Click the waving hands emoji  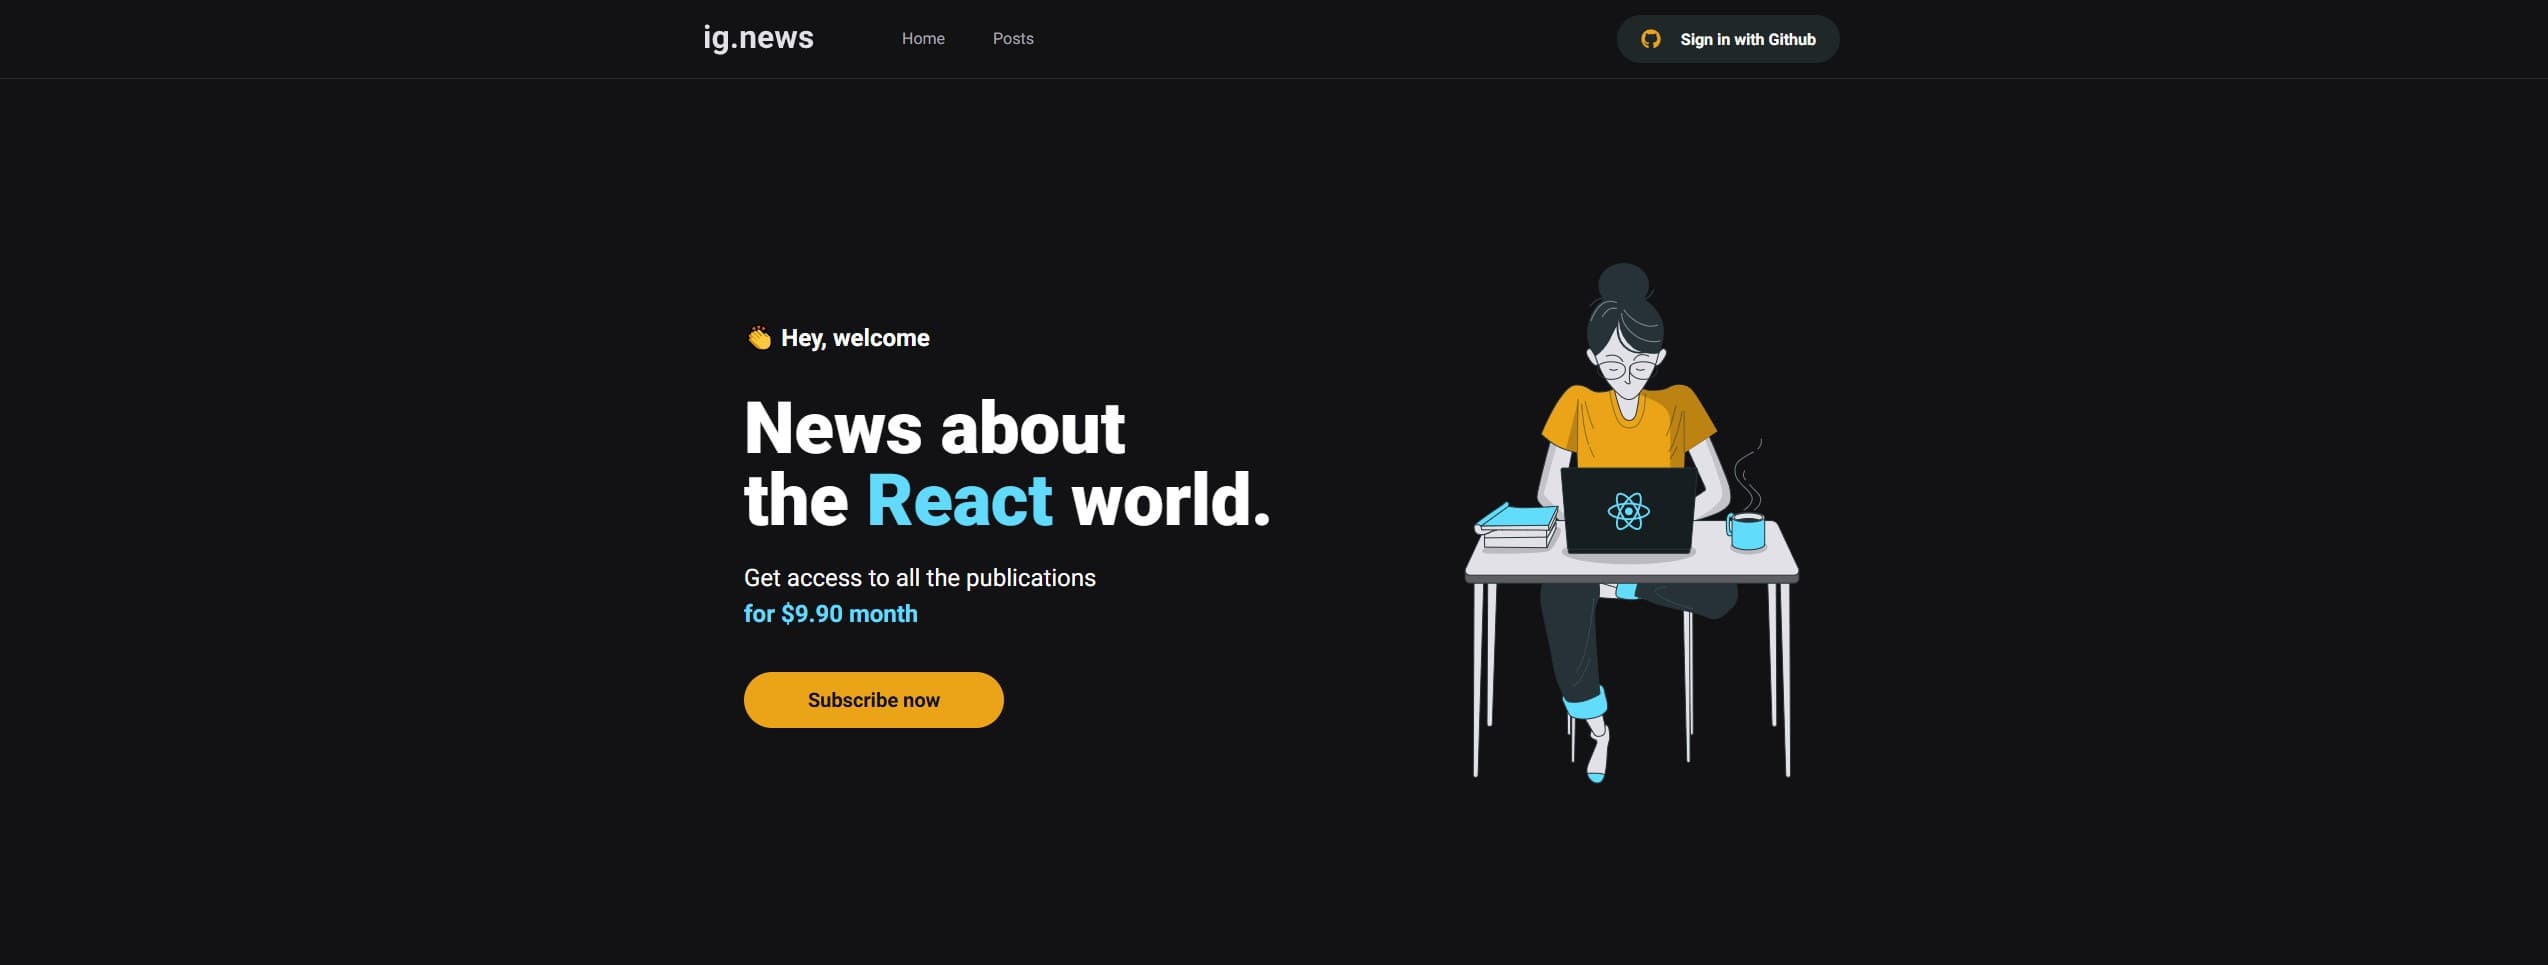[x=759, y=338]
